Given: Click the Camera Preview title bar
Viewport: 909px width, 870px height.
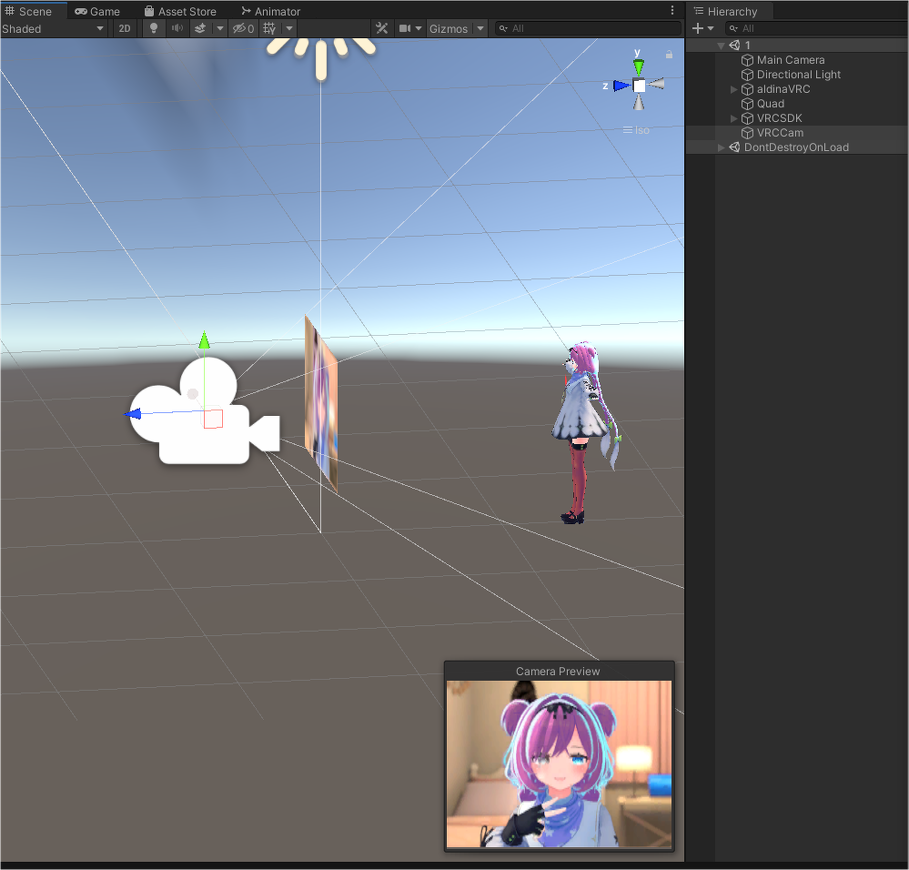Looking at the screenshot, I should point(558,671).
